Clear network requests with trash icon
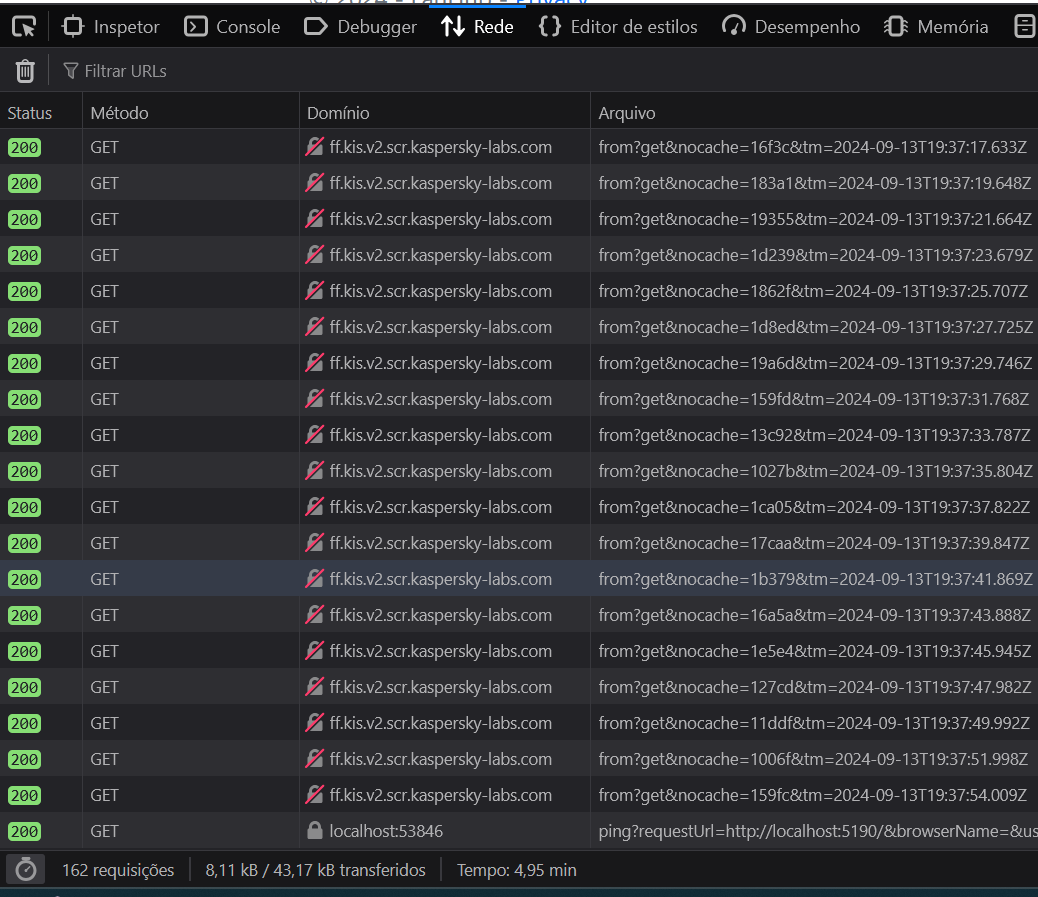The image size is (1038, 897). 25,71
